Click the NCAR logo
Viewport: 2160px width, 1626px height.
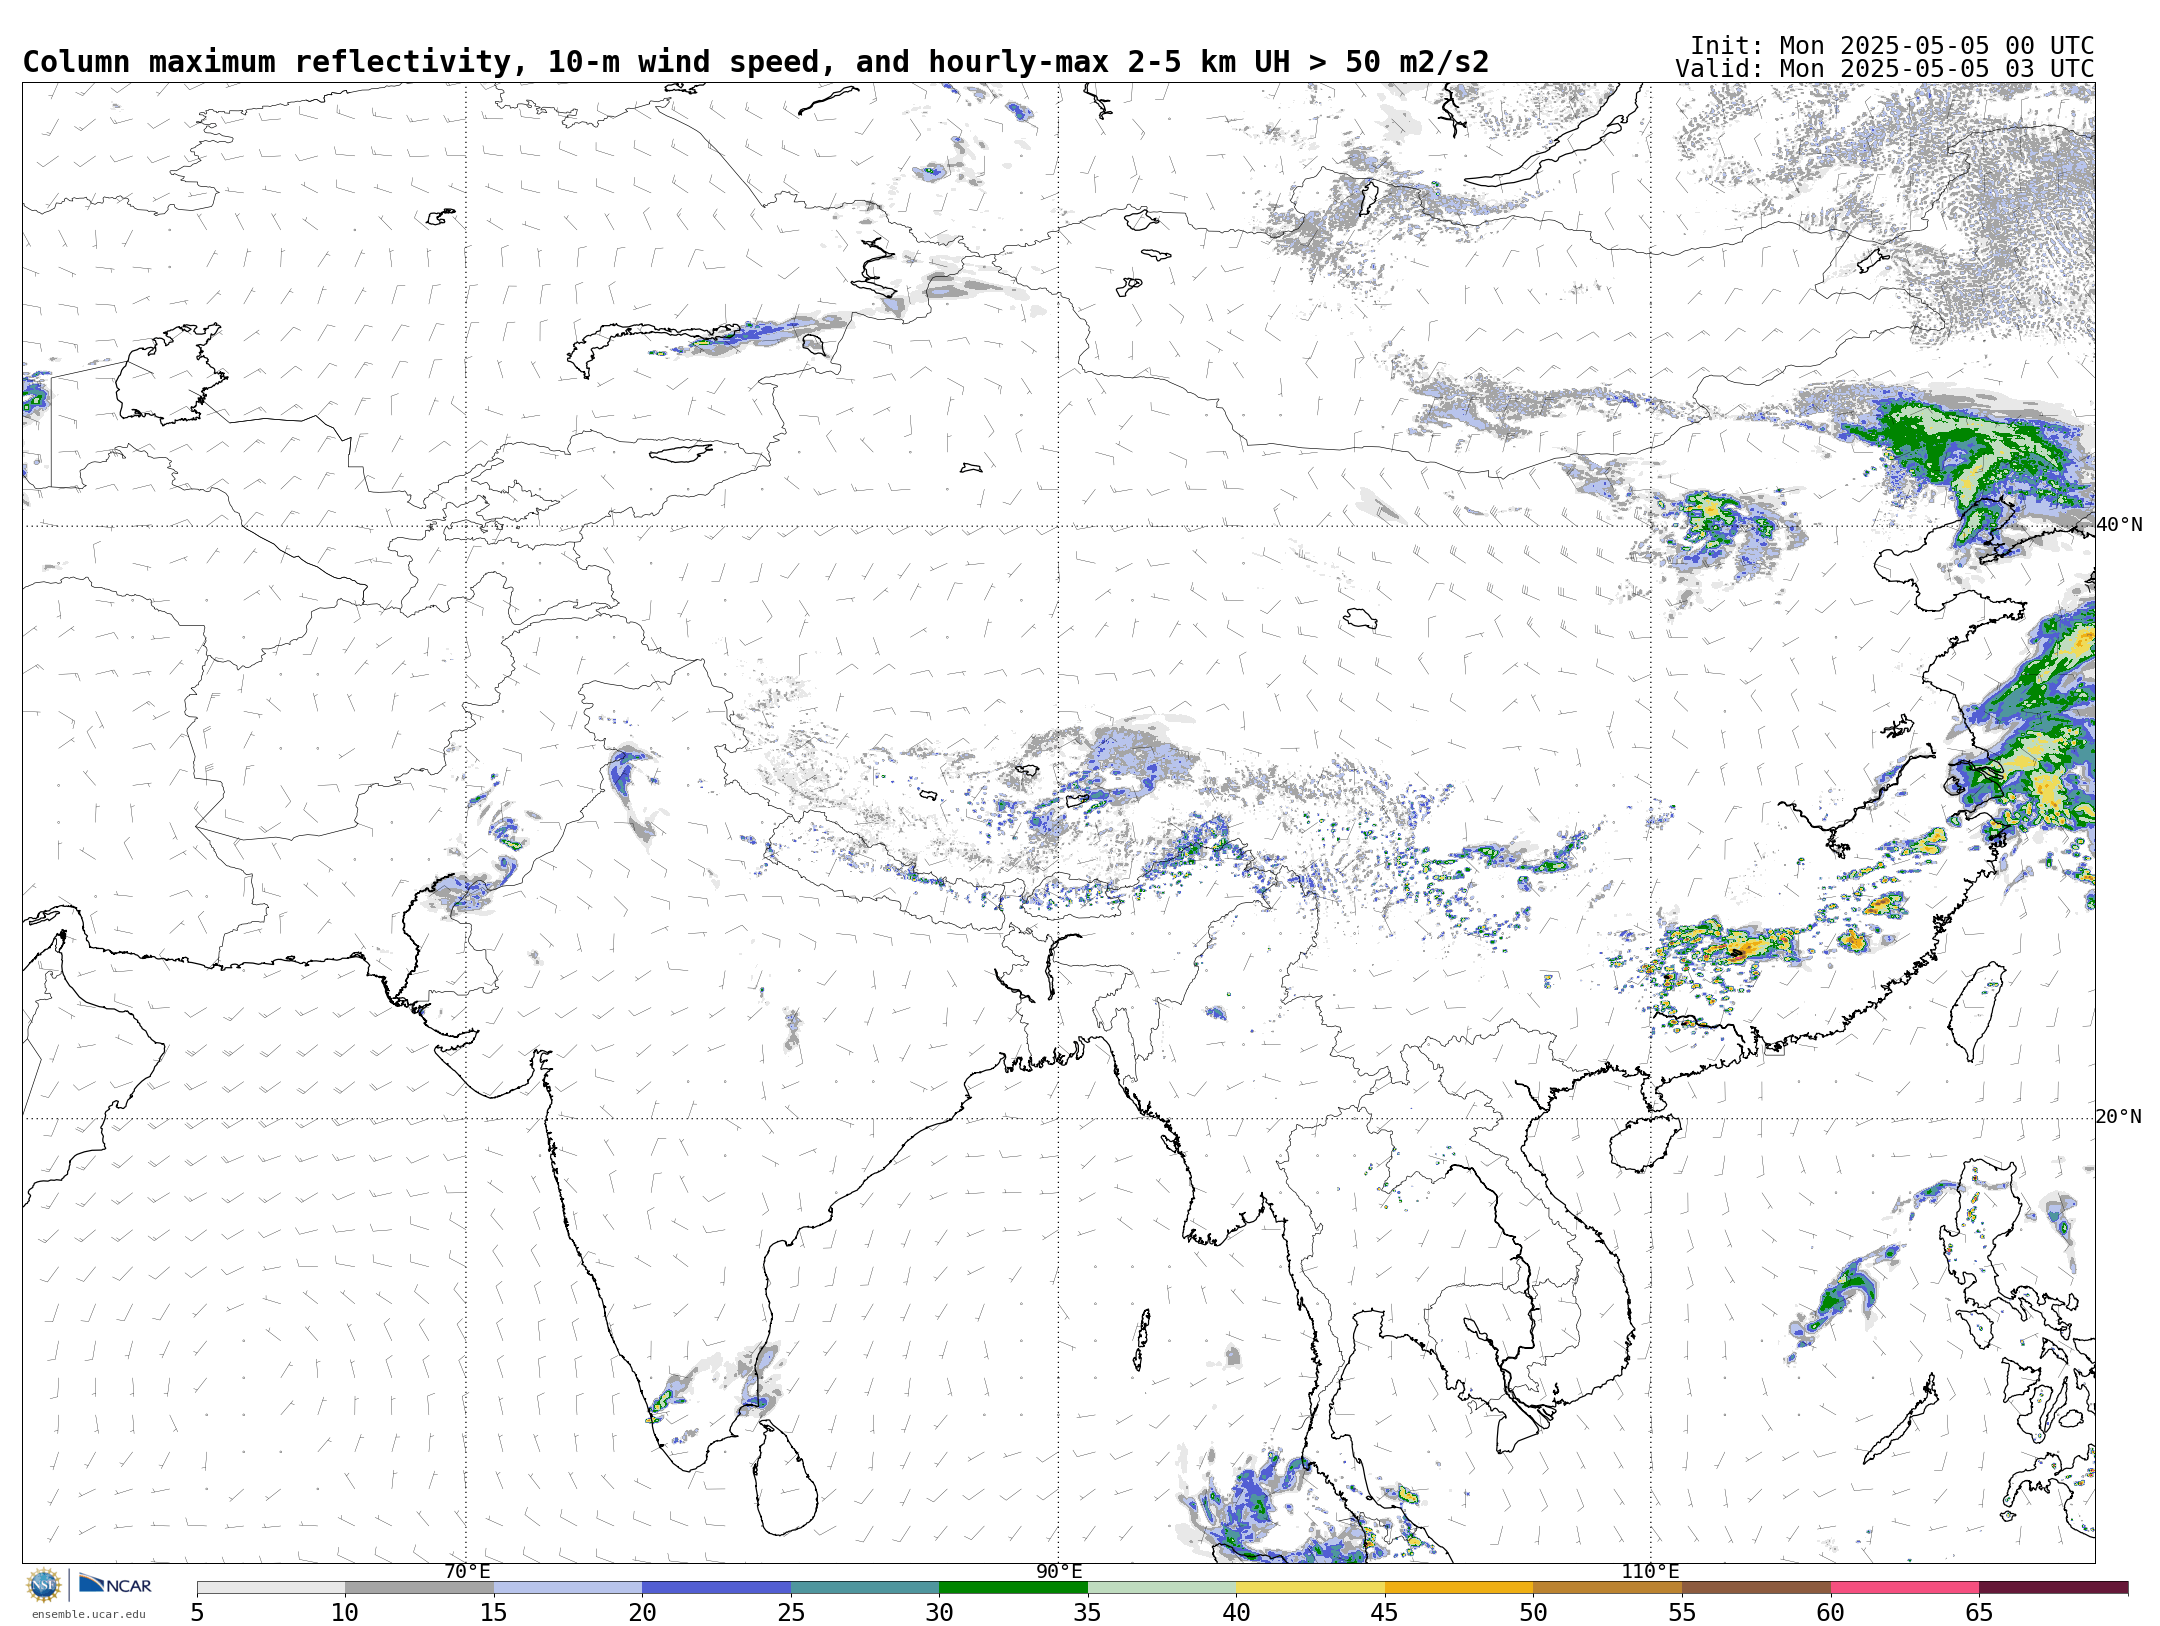pyautogui.click(x=115, y=1584)
